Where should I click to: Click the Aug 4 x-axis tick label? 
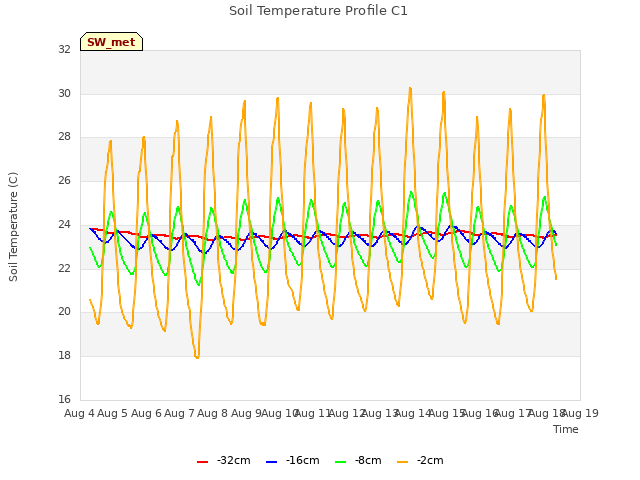point(79,413)
